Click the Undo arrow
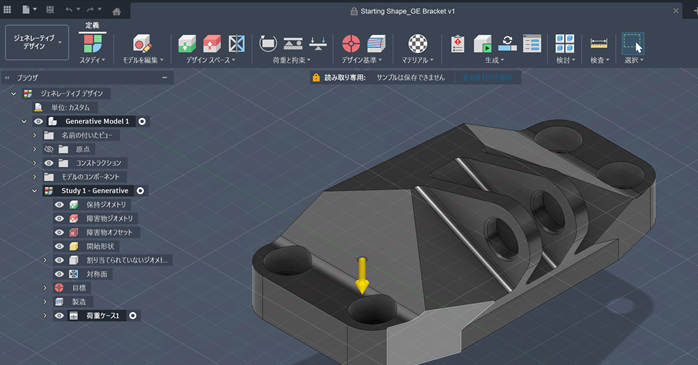The image size is (698, 365). tap(69, 10)
